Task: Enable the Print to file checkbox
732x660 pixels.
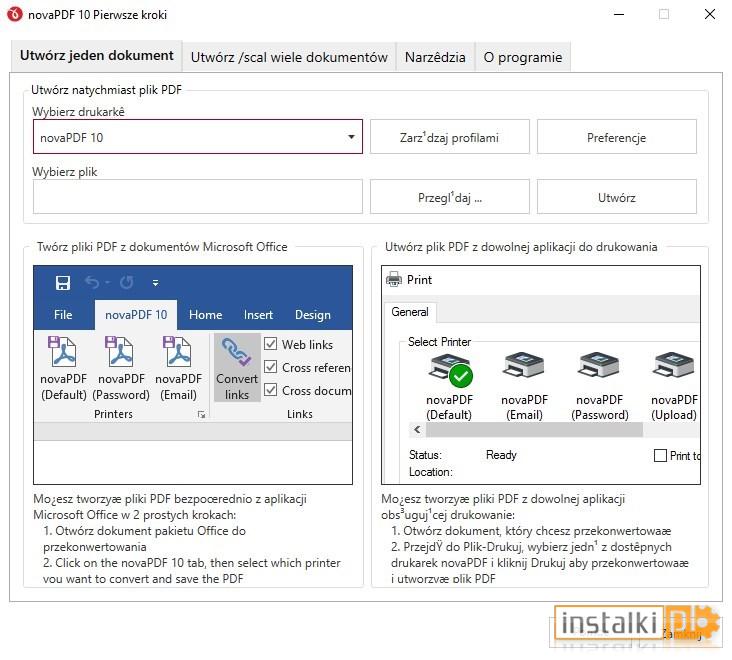Action: click(x=660, y=456)
